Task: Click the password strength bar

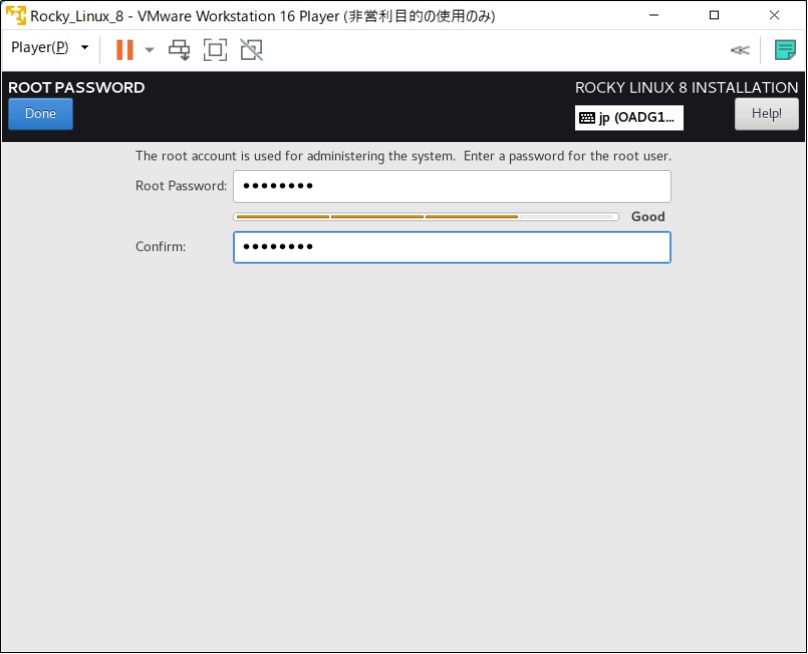Action: tap(425, 216)
